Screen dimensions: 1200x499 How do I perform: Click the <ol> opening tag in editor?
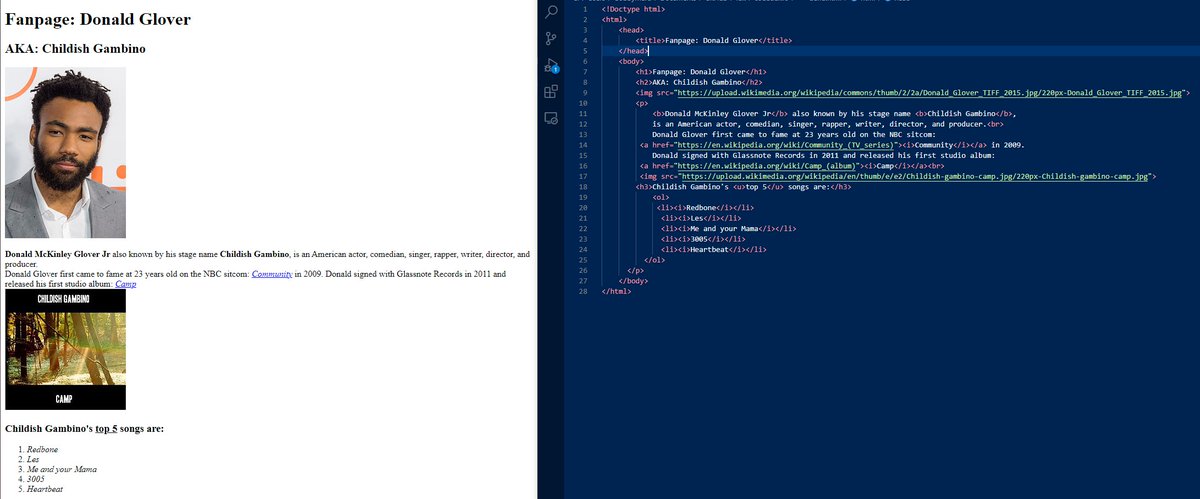coord(660,197)
